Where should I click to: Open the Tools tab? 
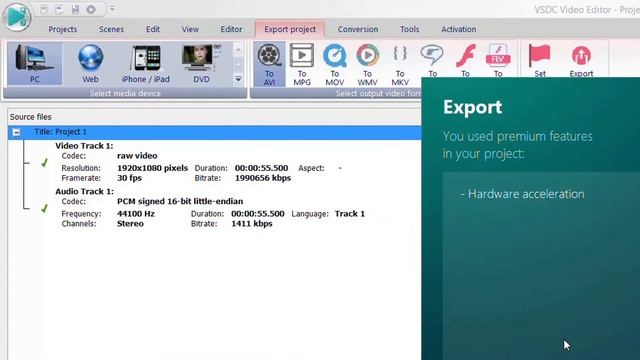pyautogui.click(x=409, y=29)
